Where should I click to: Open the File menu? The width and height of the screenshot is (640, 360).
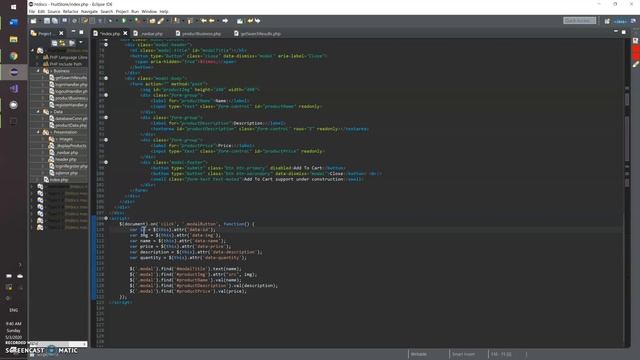32,11
